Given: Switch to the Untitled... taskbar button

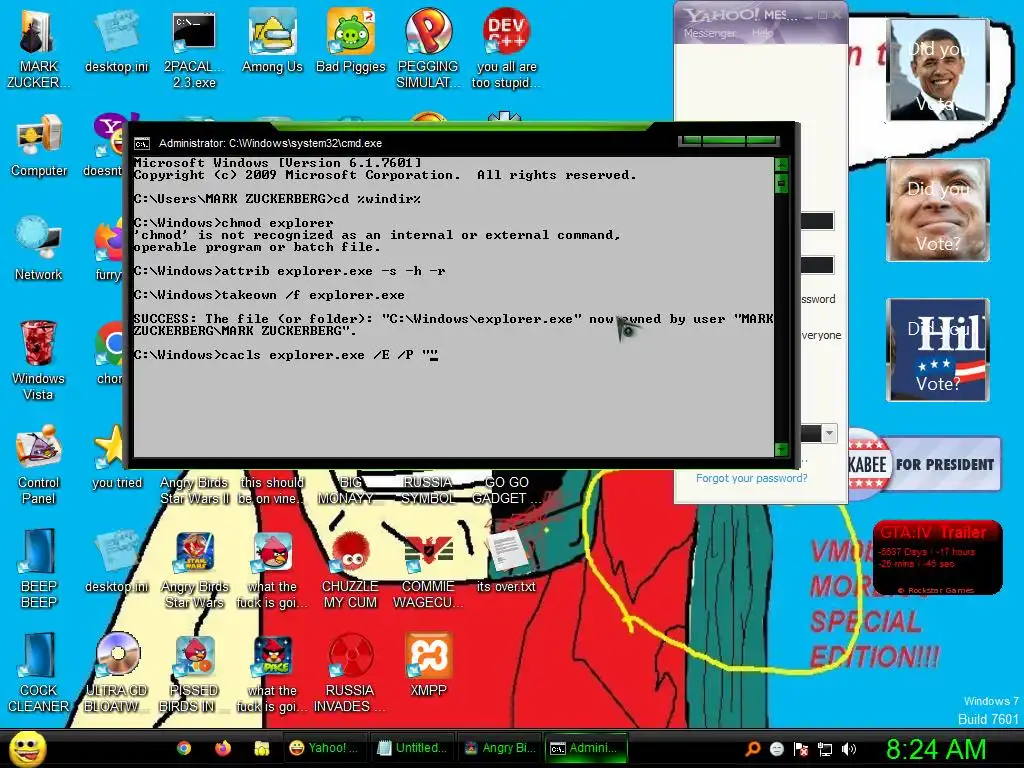Looking at the screenshot, I should 412,748.
